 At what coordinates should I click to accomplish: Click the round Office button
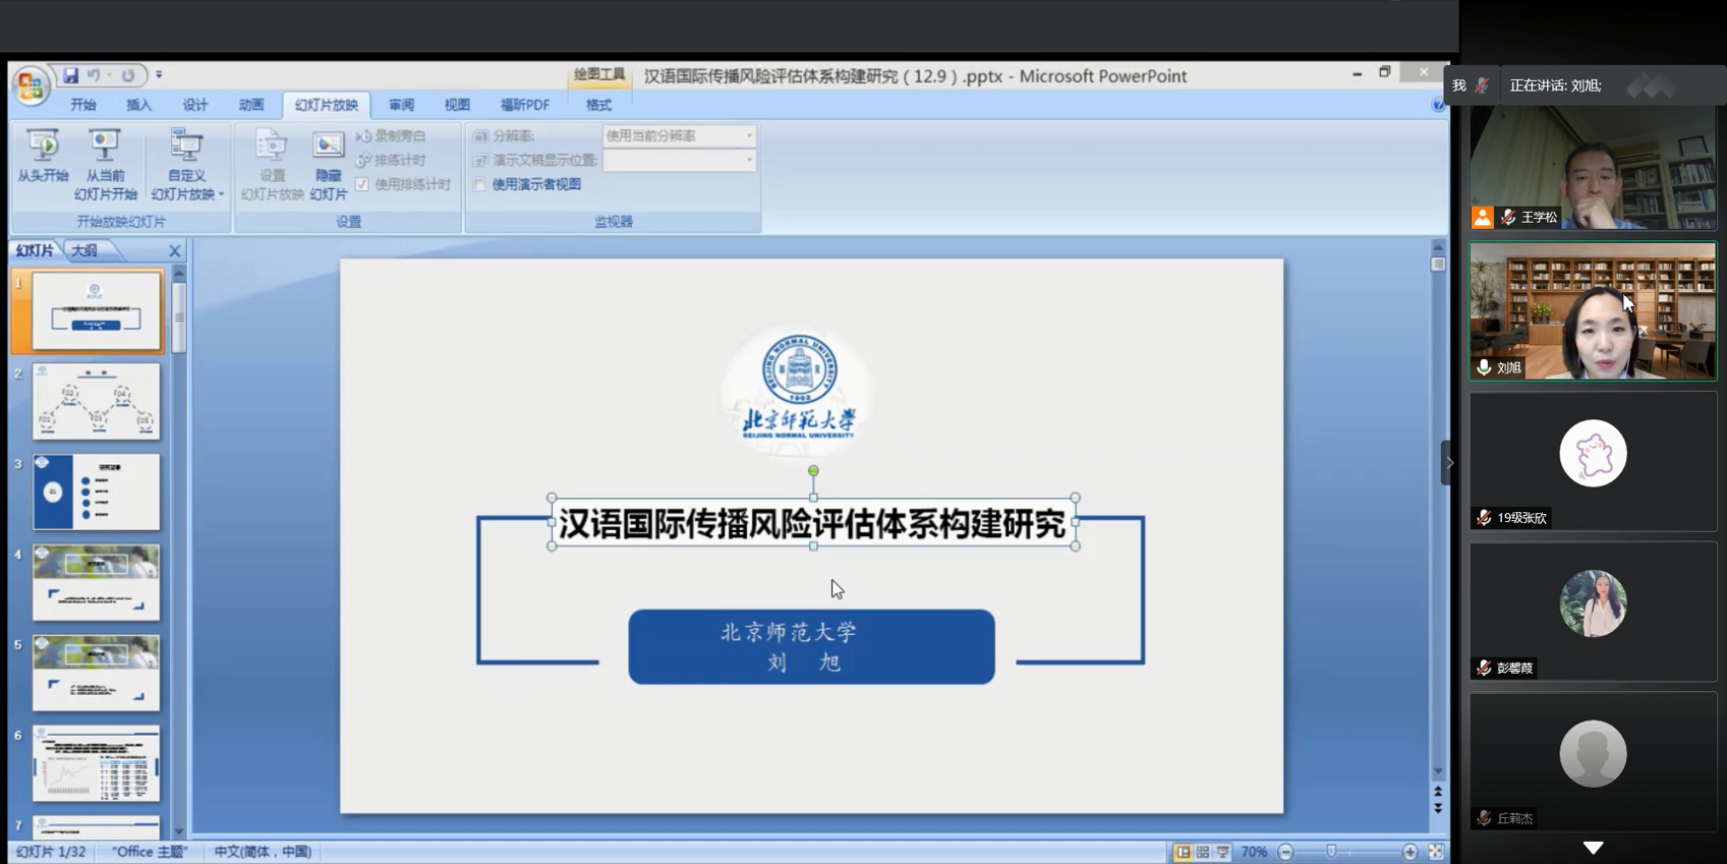[x=30, y=86]
